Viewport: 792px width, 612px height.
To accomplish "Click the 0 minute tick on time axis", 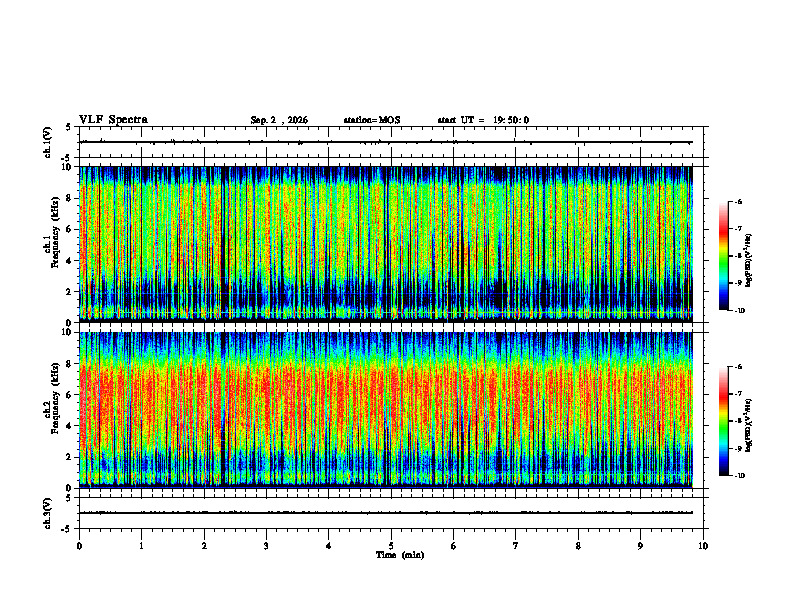I will [x=79, y=546].
